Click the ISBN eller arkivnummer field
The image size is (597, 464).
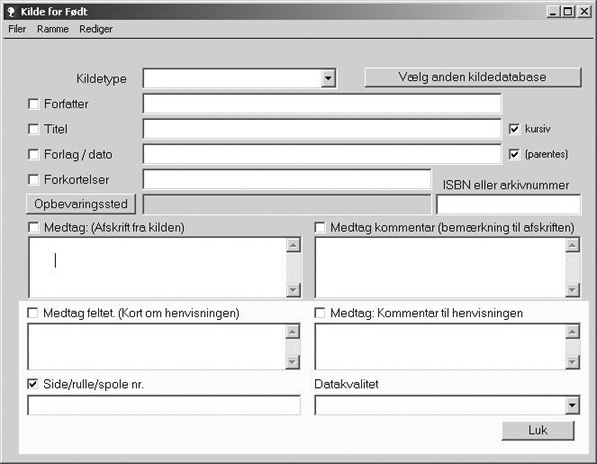(x=508, y=204)
